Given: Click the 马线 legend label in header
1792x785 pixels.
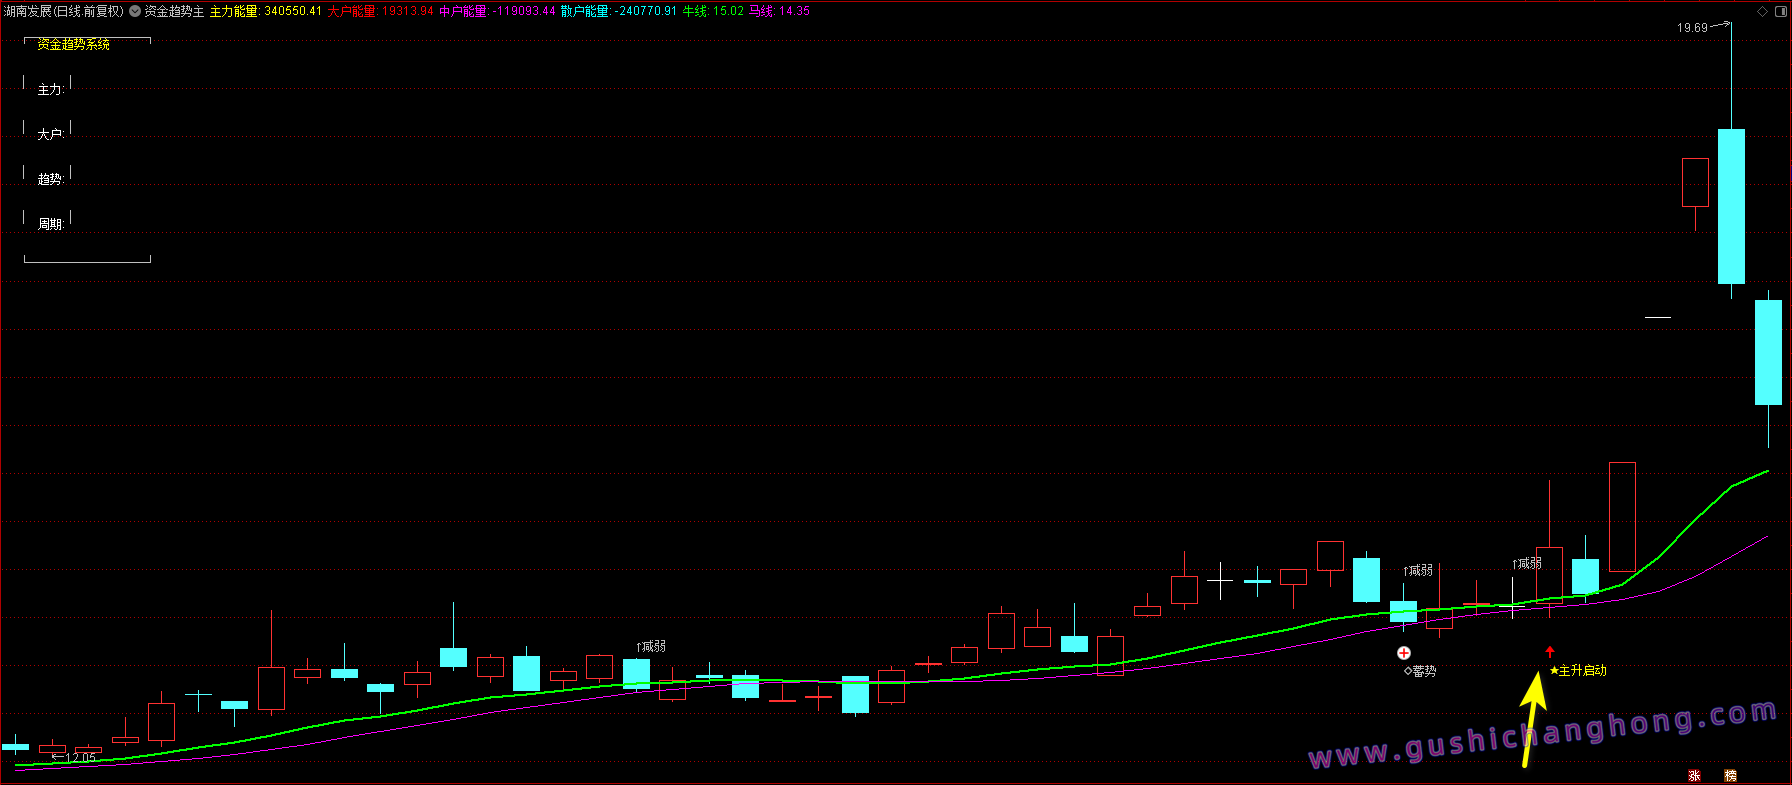Looking at the screenshot, I should pyautogui.click(x=762, y=12).
